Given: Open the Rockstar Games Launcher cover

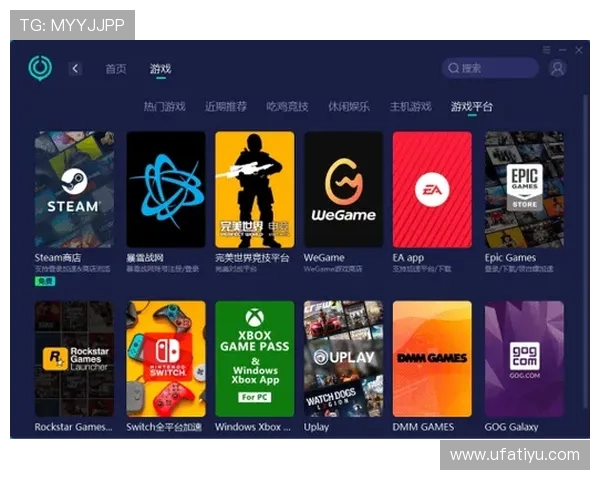Looking at the screenshot, I should pos(74,359).
